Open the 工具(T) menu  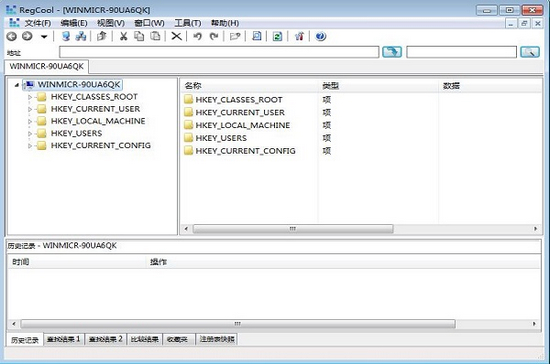188,23
